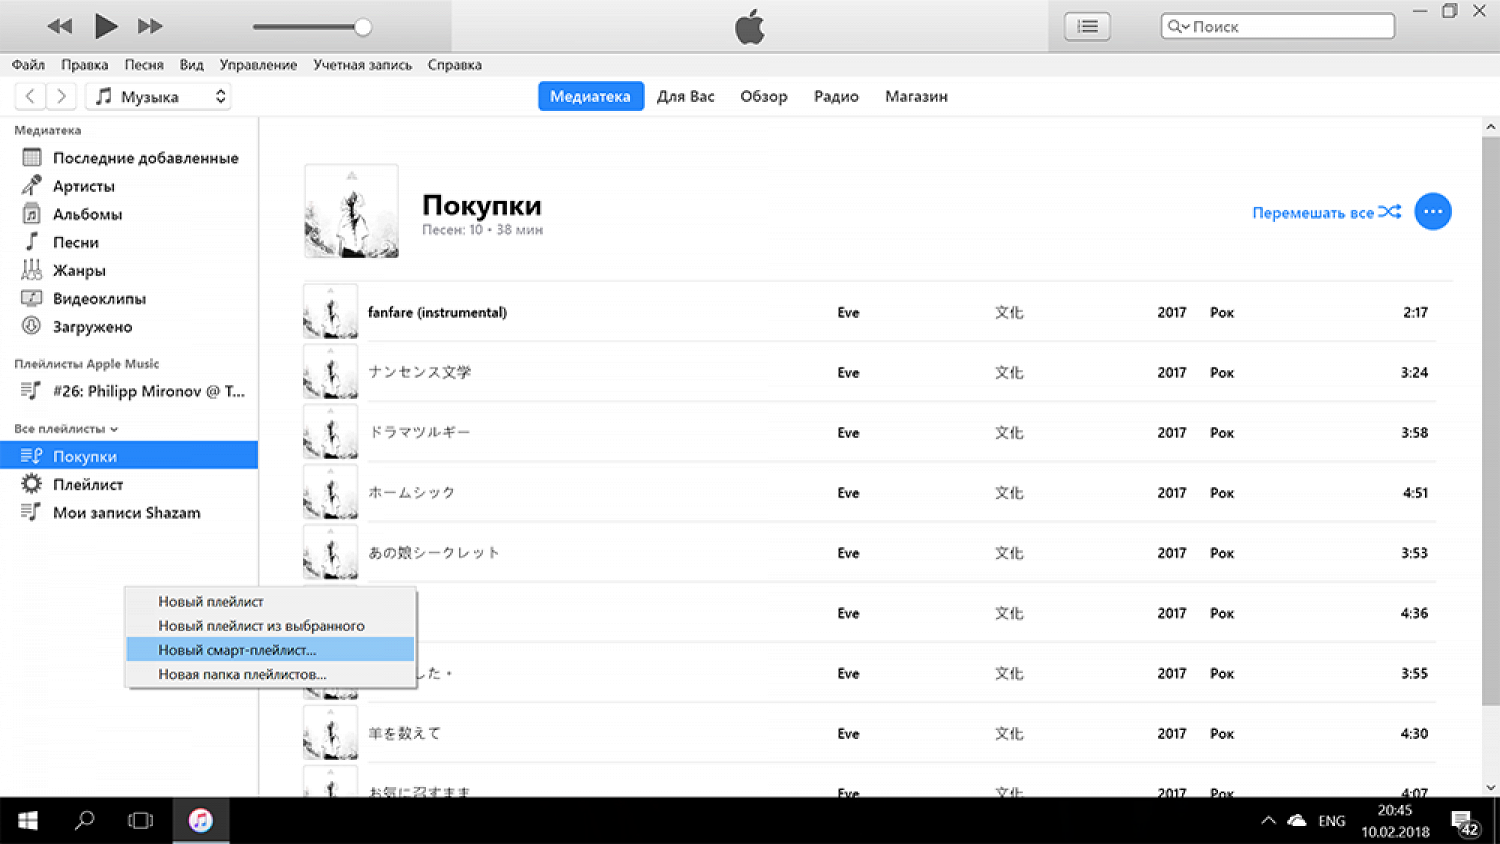Image resolution: width=1500 pixels, height=844 pixels.
Task: Collapse the "Все плейлисты" section
Action: click(x=66, y=429)
